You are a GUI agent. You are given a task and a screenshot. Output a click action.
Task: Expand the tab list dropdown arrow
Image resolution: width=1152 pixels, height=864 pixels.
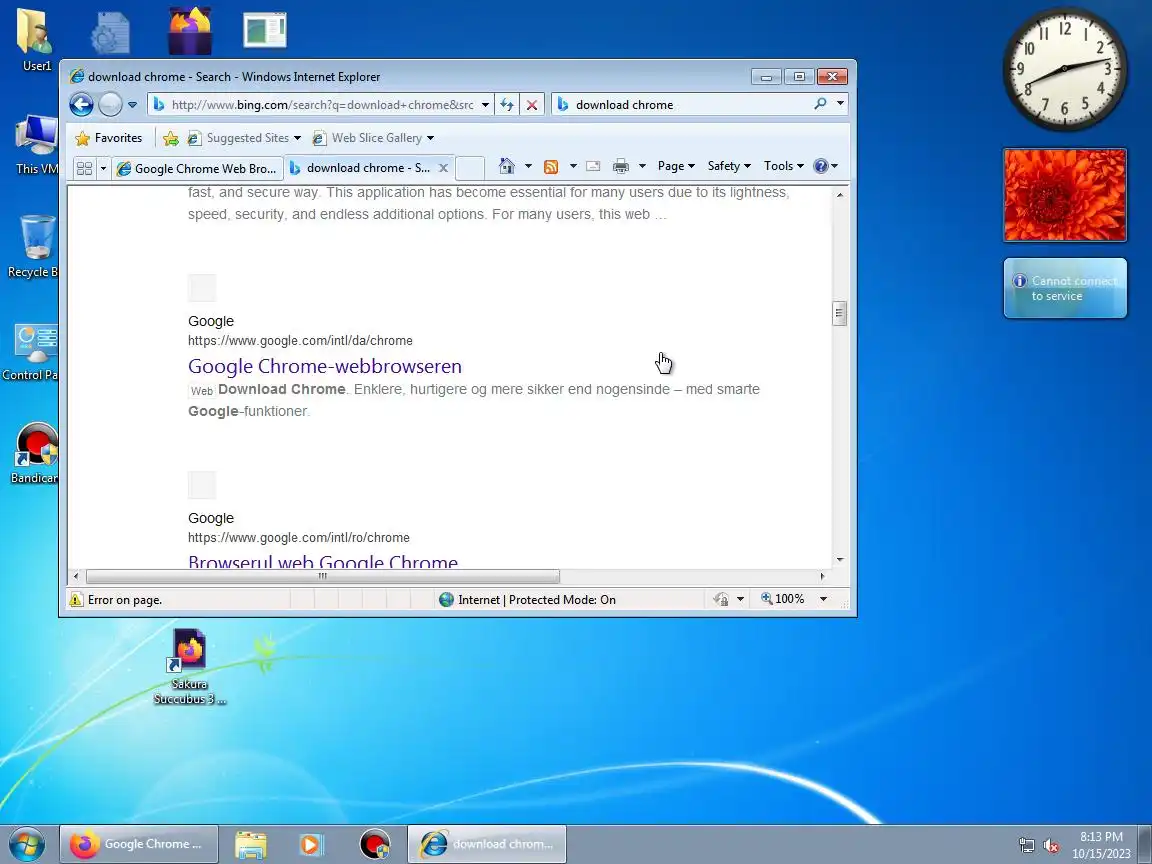point(104,168)
